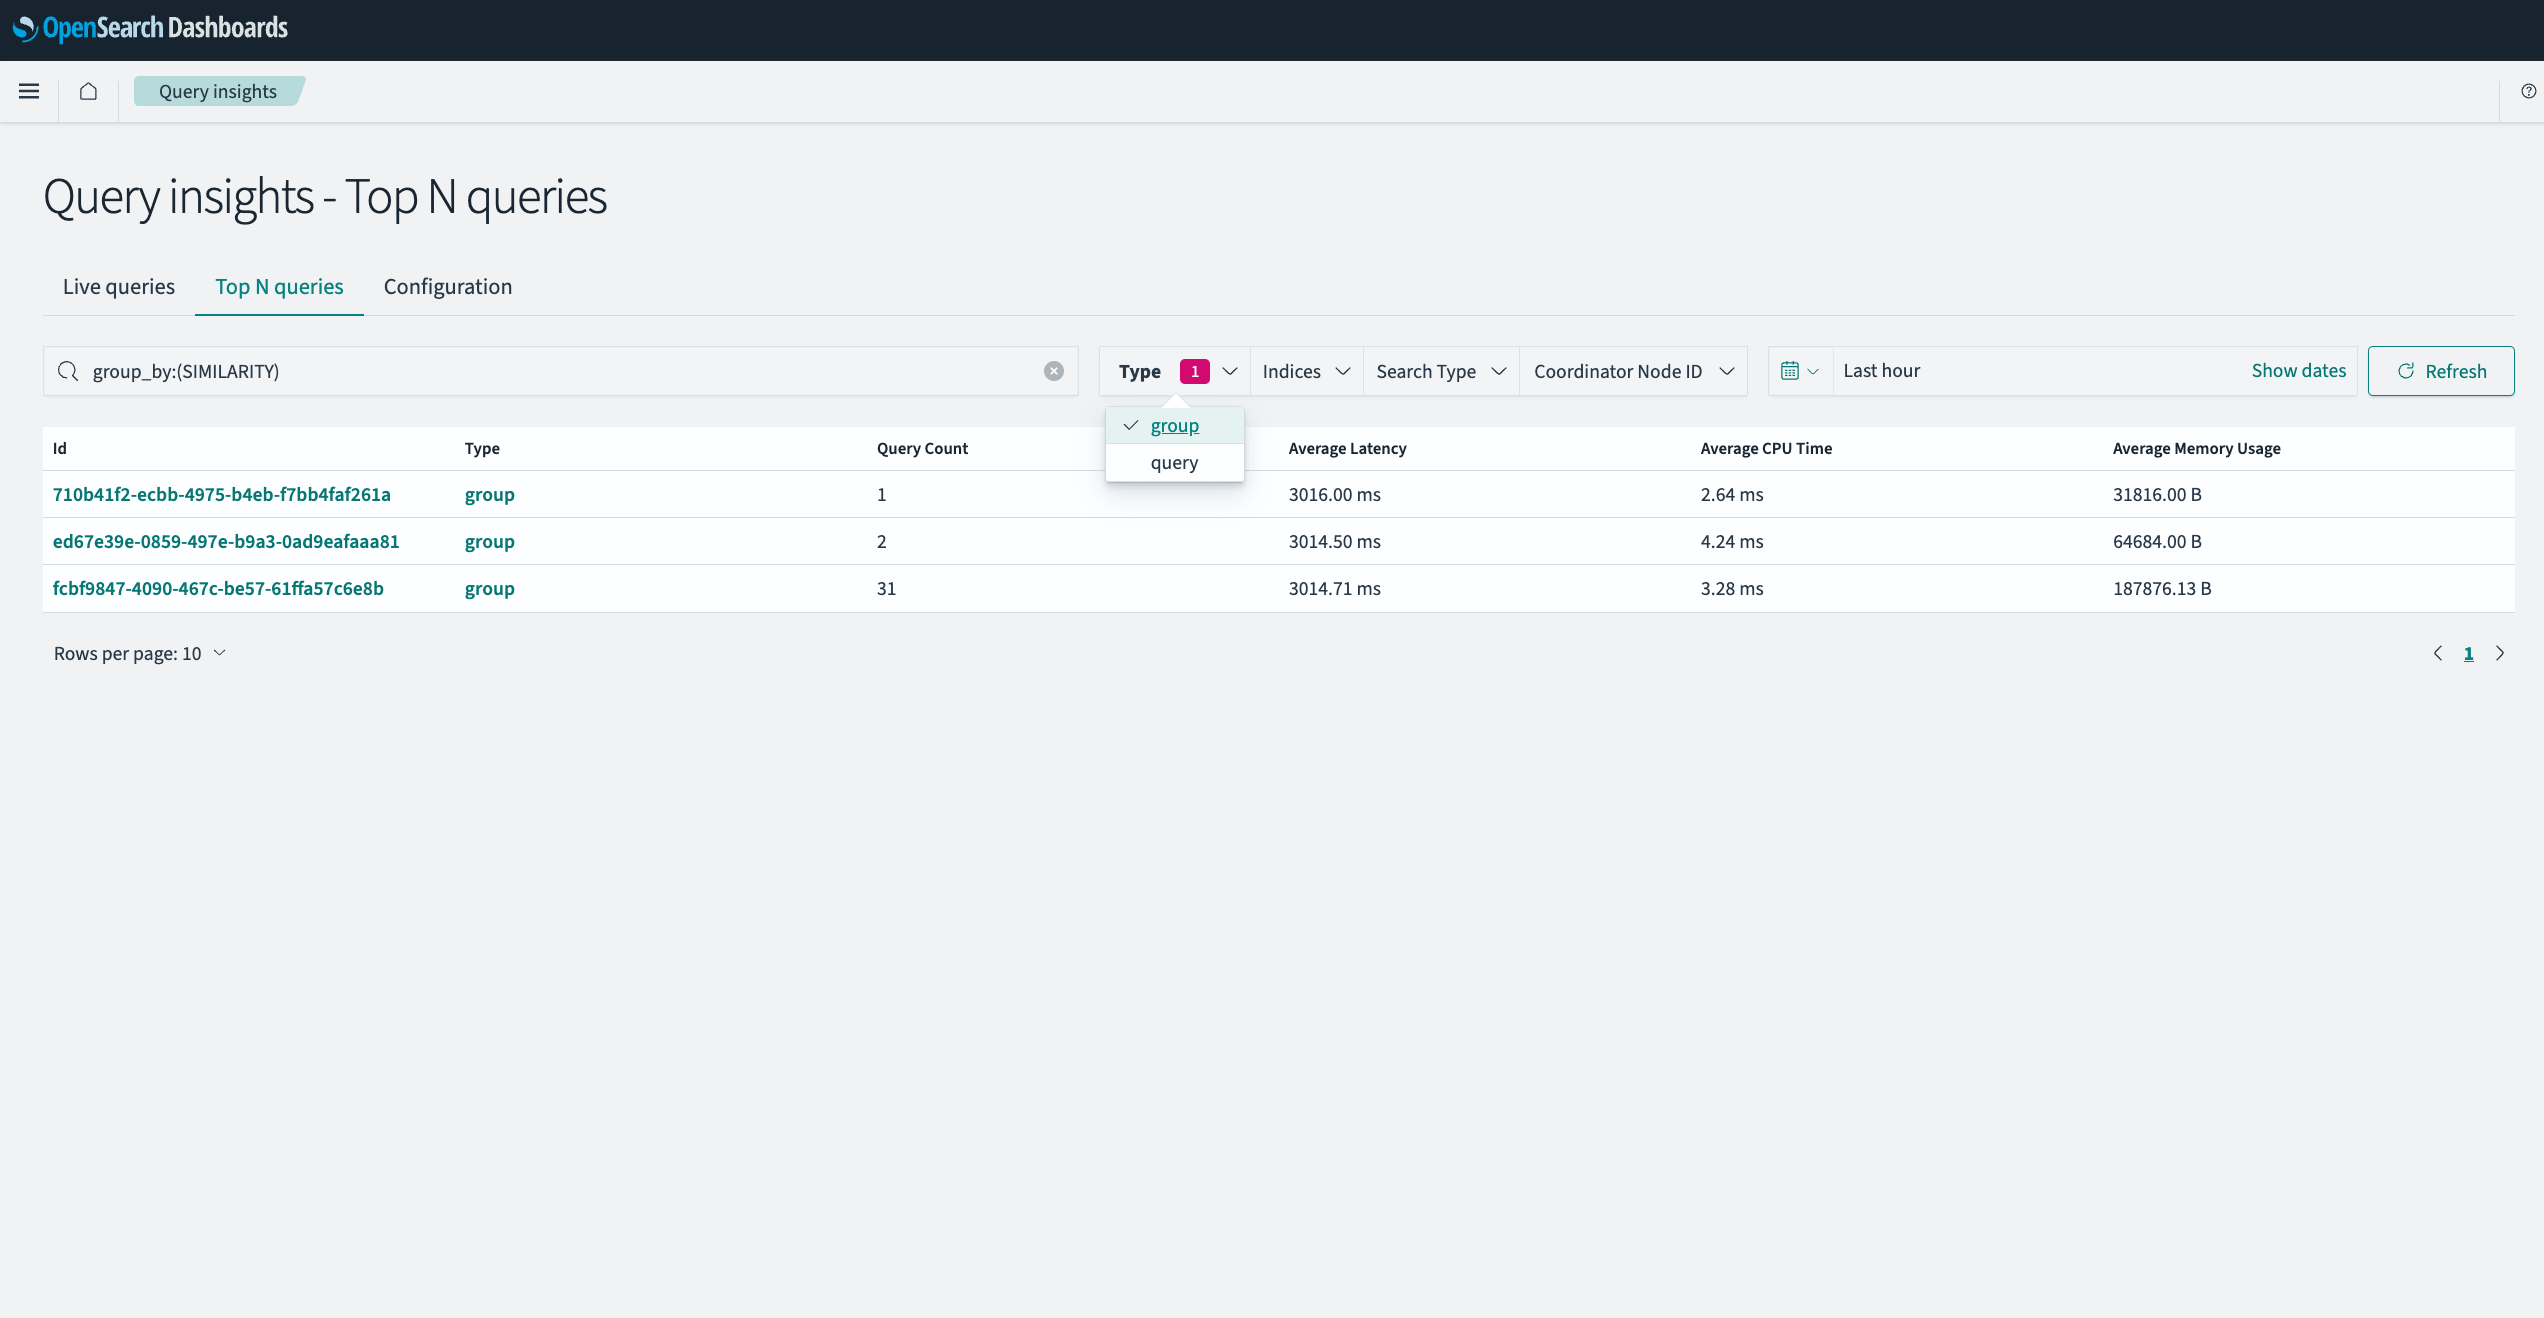Toggle Show dates in the time picker
Viewport: 2544px width, 1318px height.
coord(2298,370)
